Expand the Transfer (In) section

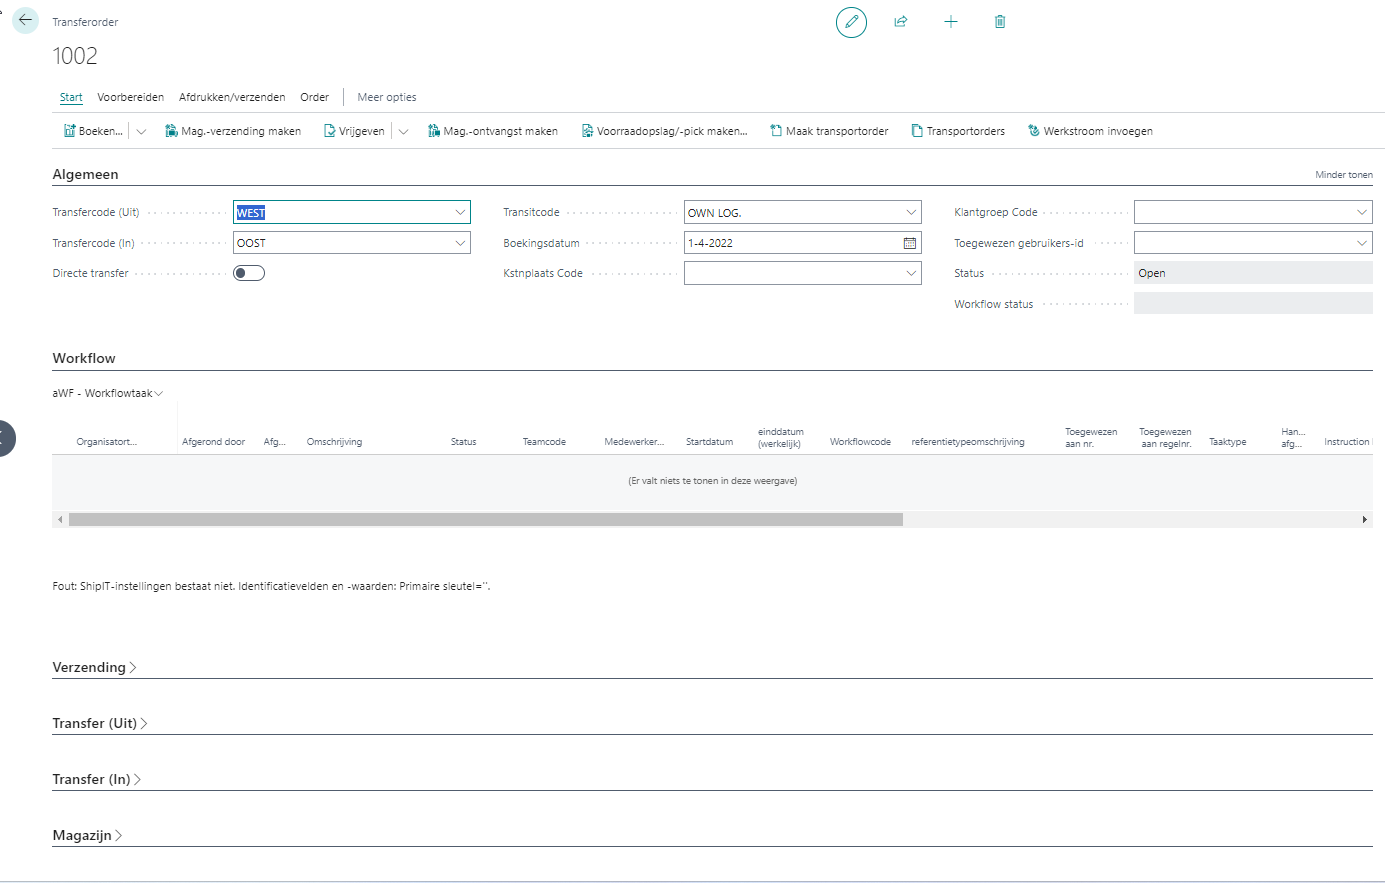tap(96, 779)
